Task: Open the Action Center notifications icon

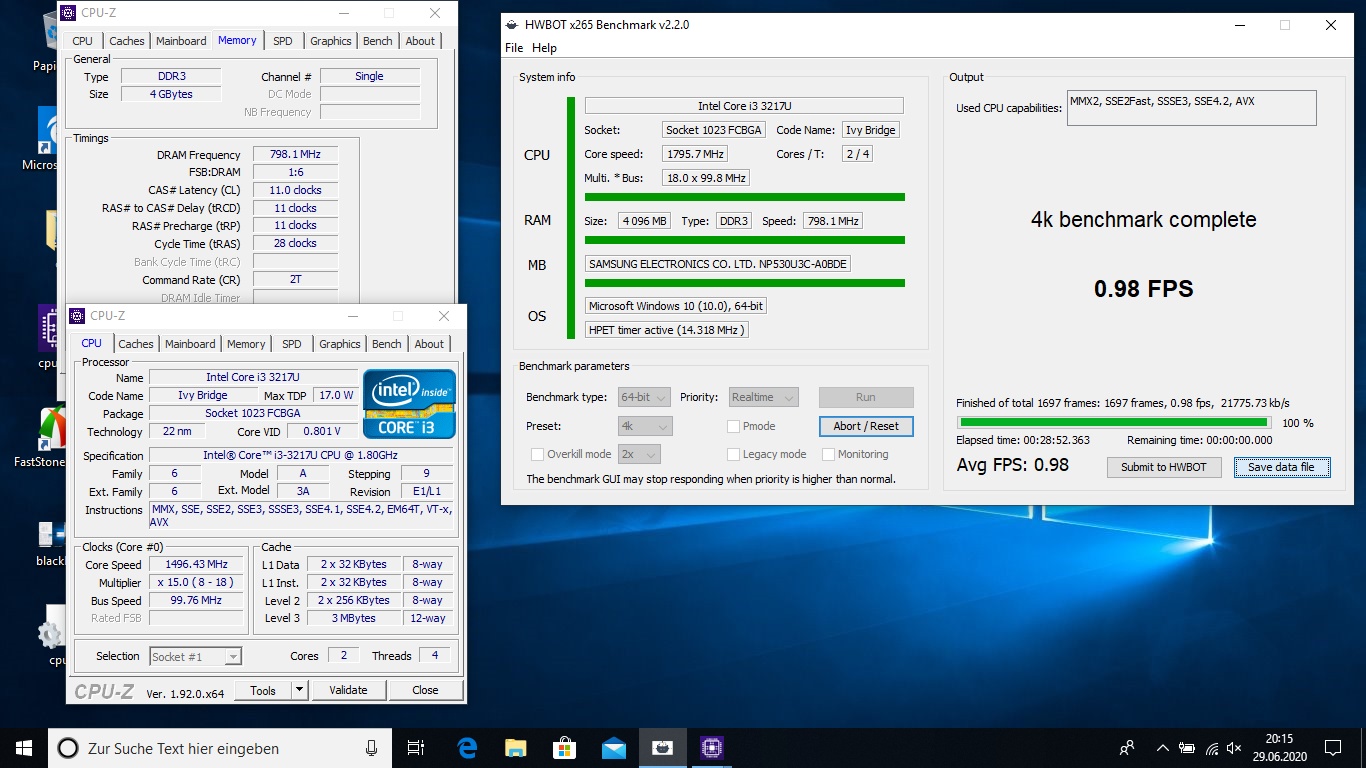Action: click(1332, 748)
